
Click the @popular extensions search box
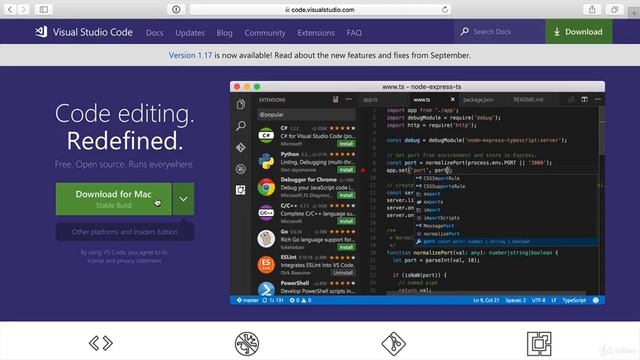tap(306, 115)
